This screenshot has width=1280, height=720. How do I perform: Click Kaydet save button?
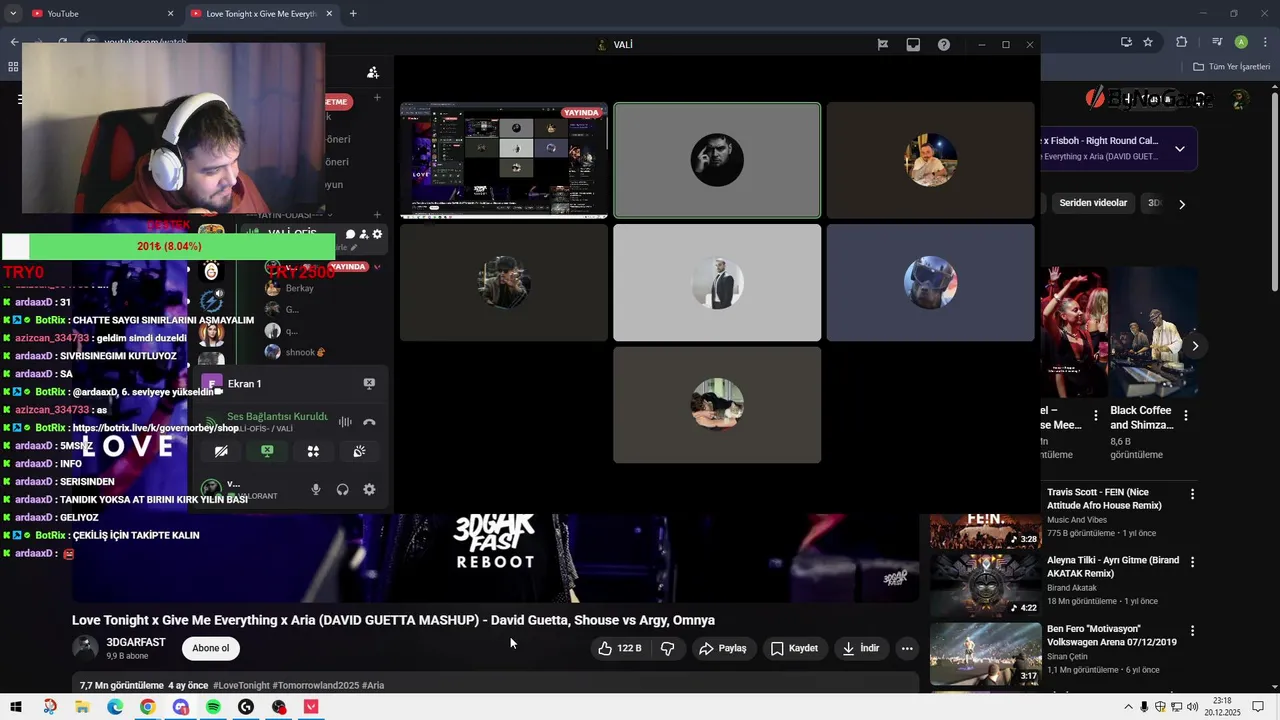(x=794, y=648)
